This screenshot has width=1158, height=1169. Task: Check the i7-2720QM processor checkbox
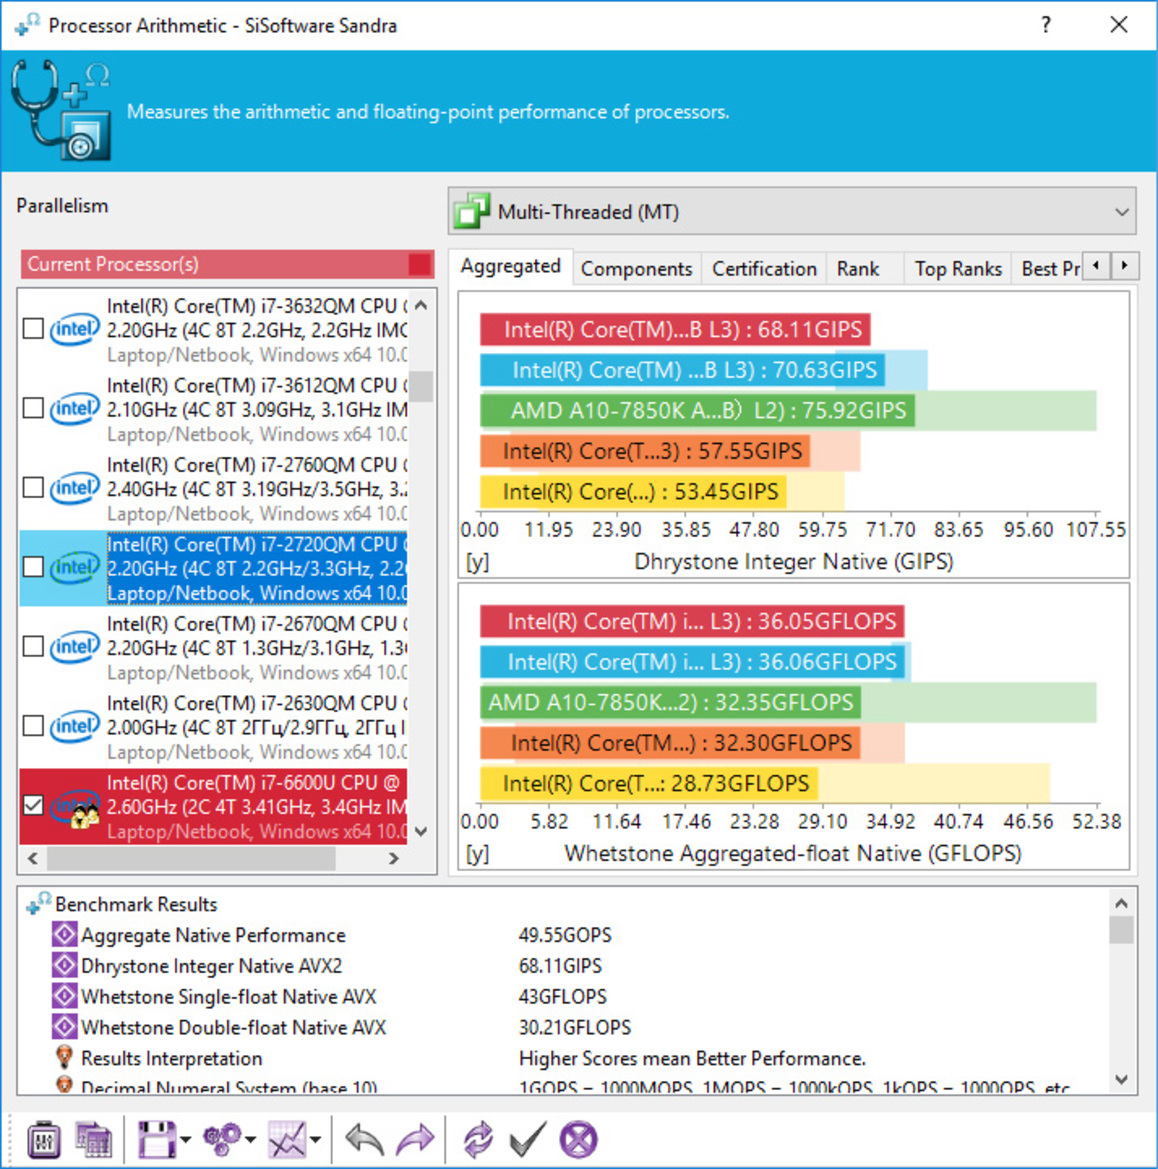(x=33, y=567)
